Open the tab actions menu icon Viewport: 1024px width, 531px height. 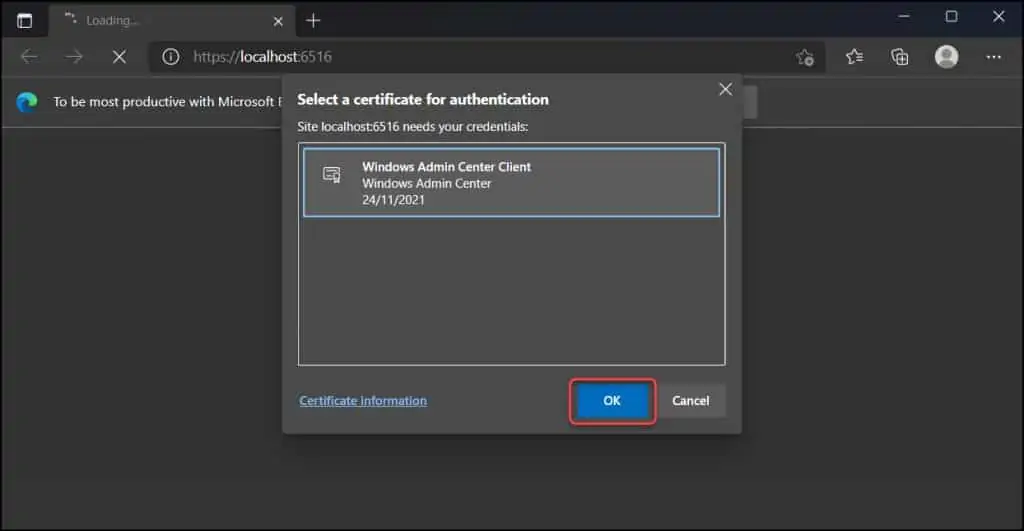[x=25, y=21]
